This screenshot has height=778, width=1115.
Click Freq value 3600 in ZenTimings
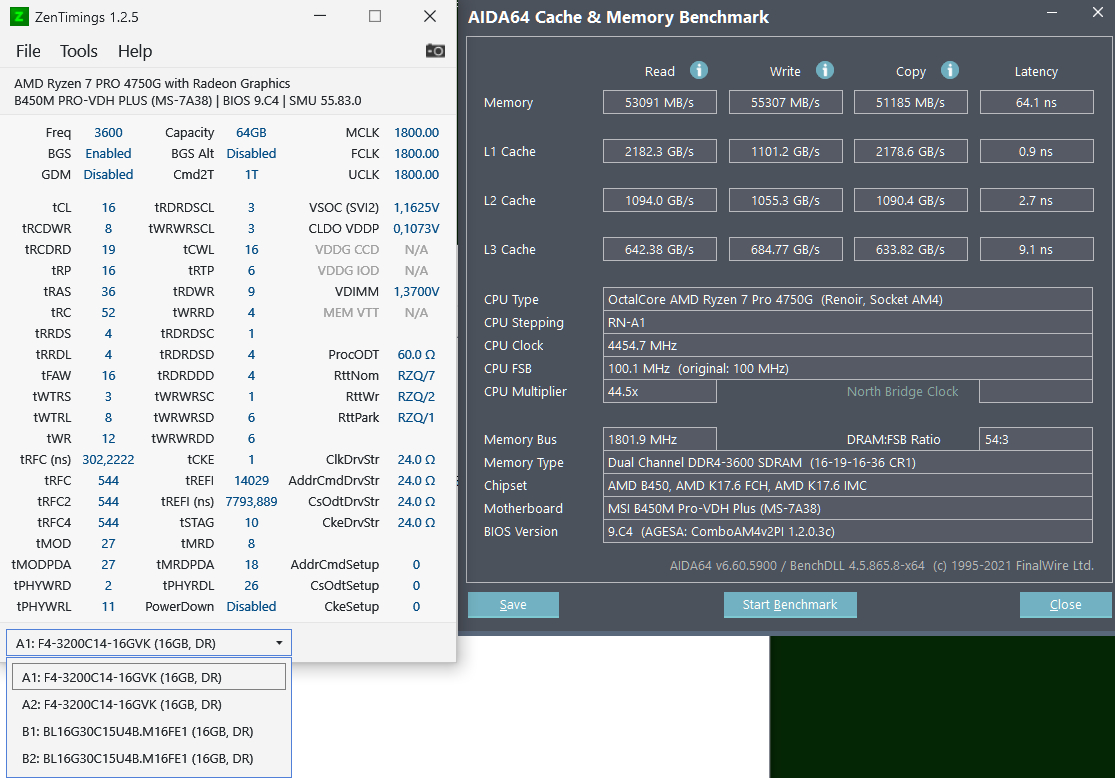[108, 132]
